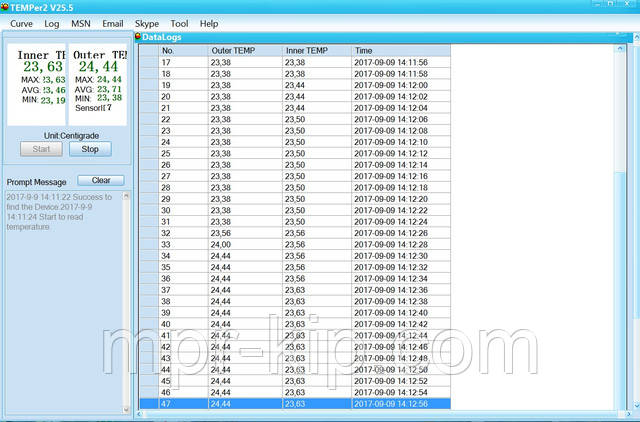Image resolution: width=640 pixels, height=422 pixels.
Task: Open the Email menu
Action: [113, 22]
